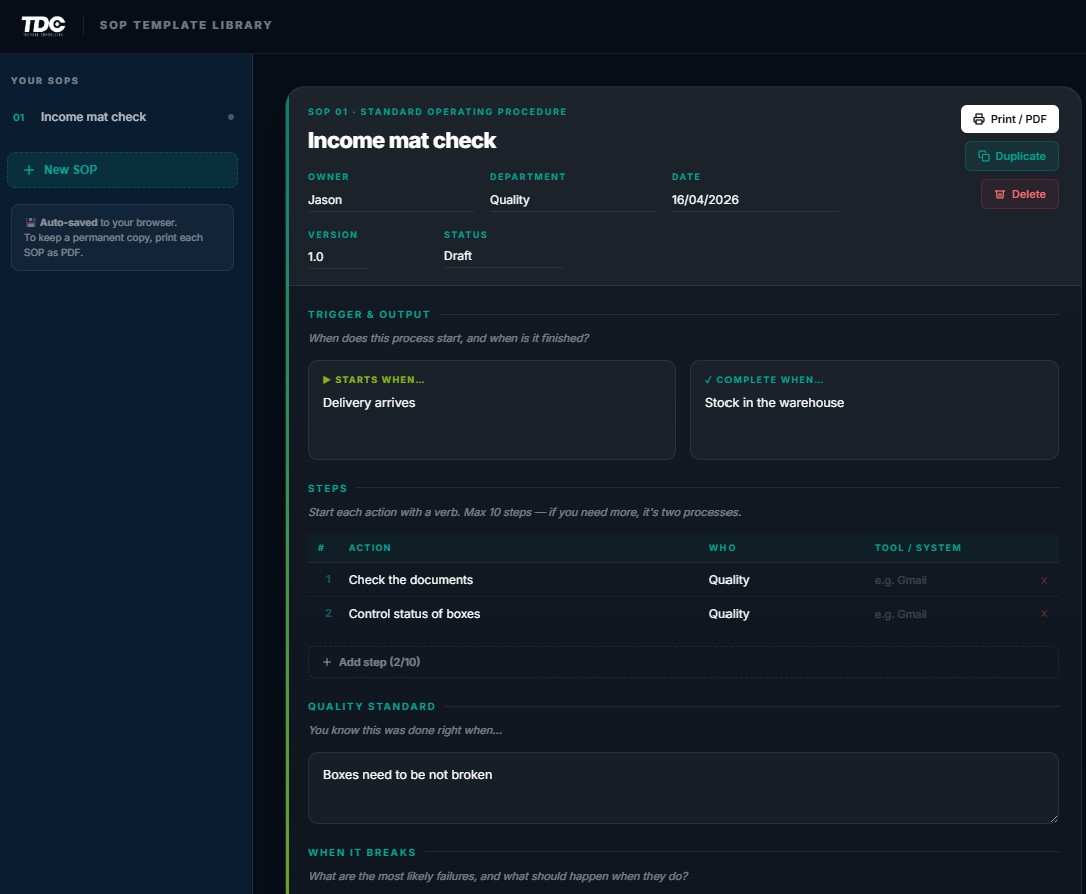This screenshot has width=1086, height=894.
Task: Select 'Income mat check' in Your SOPs list
Action: pos(93,117)
